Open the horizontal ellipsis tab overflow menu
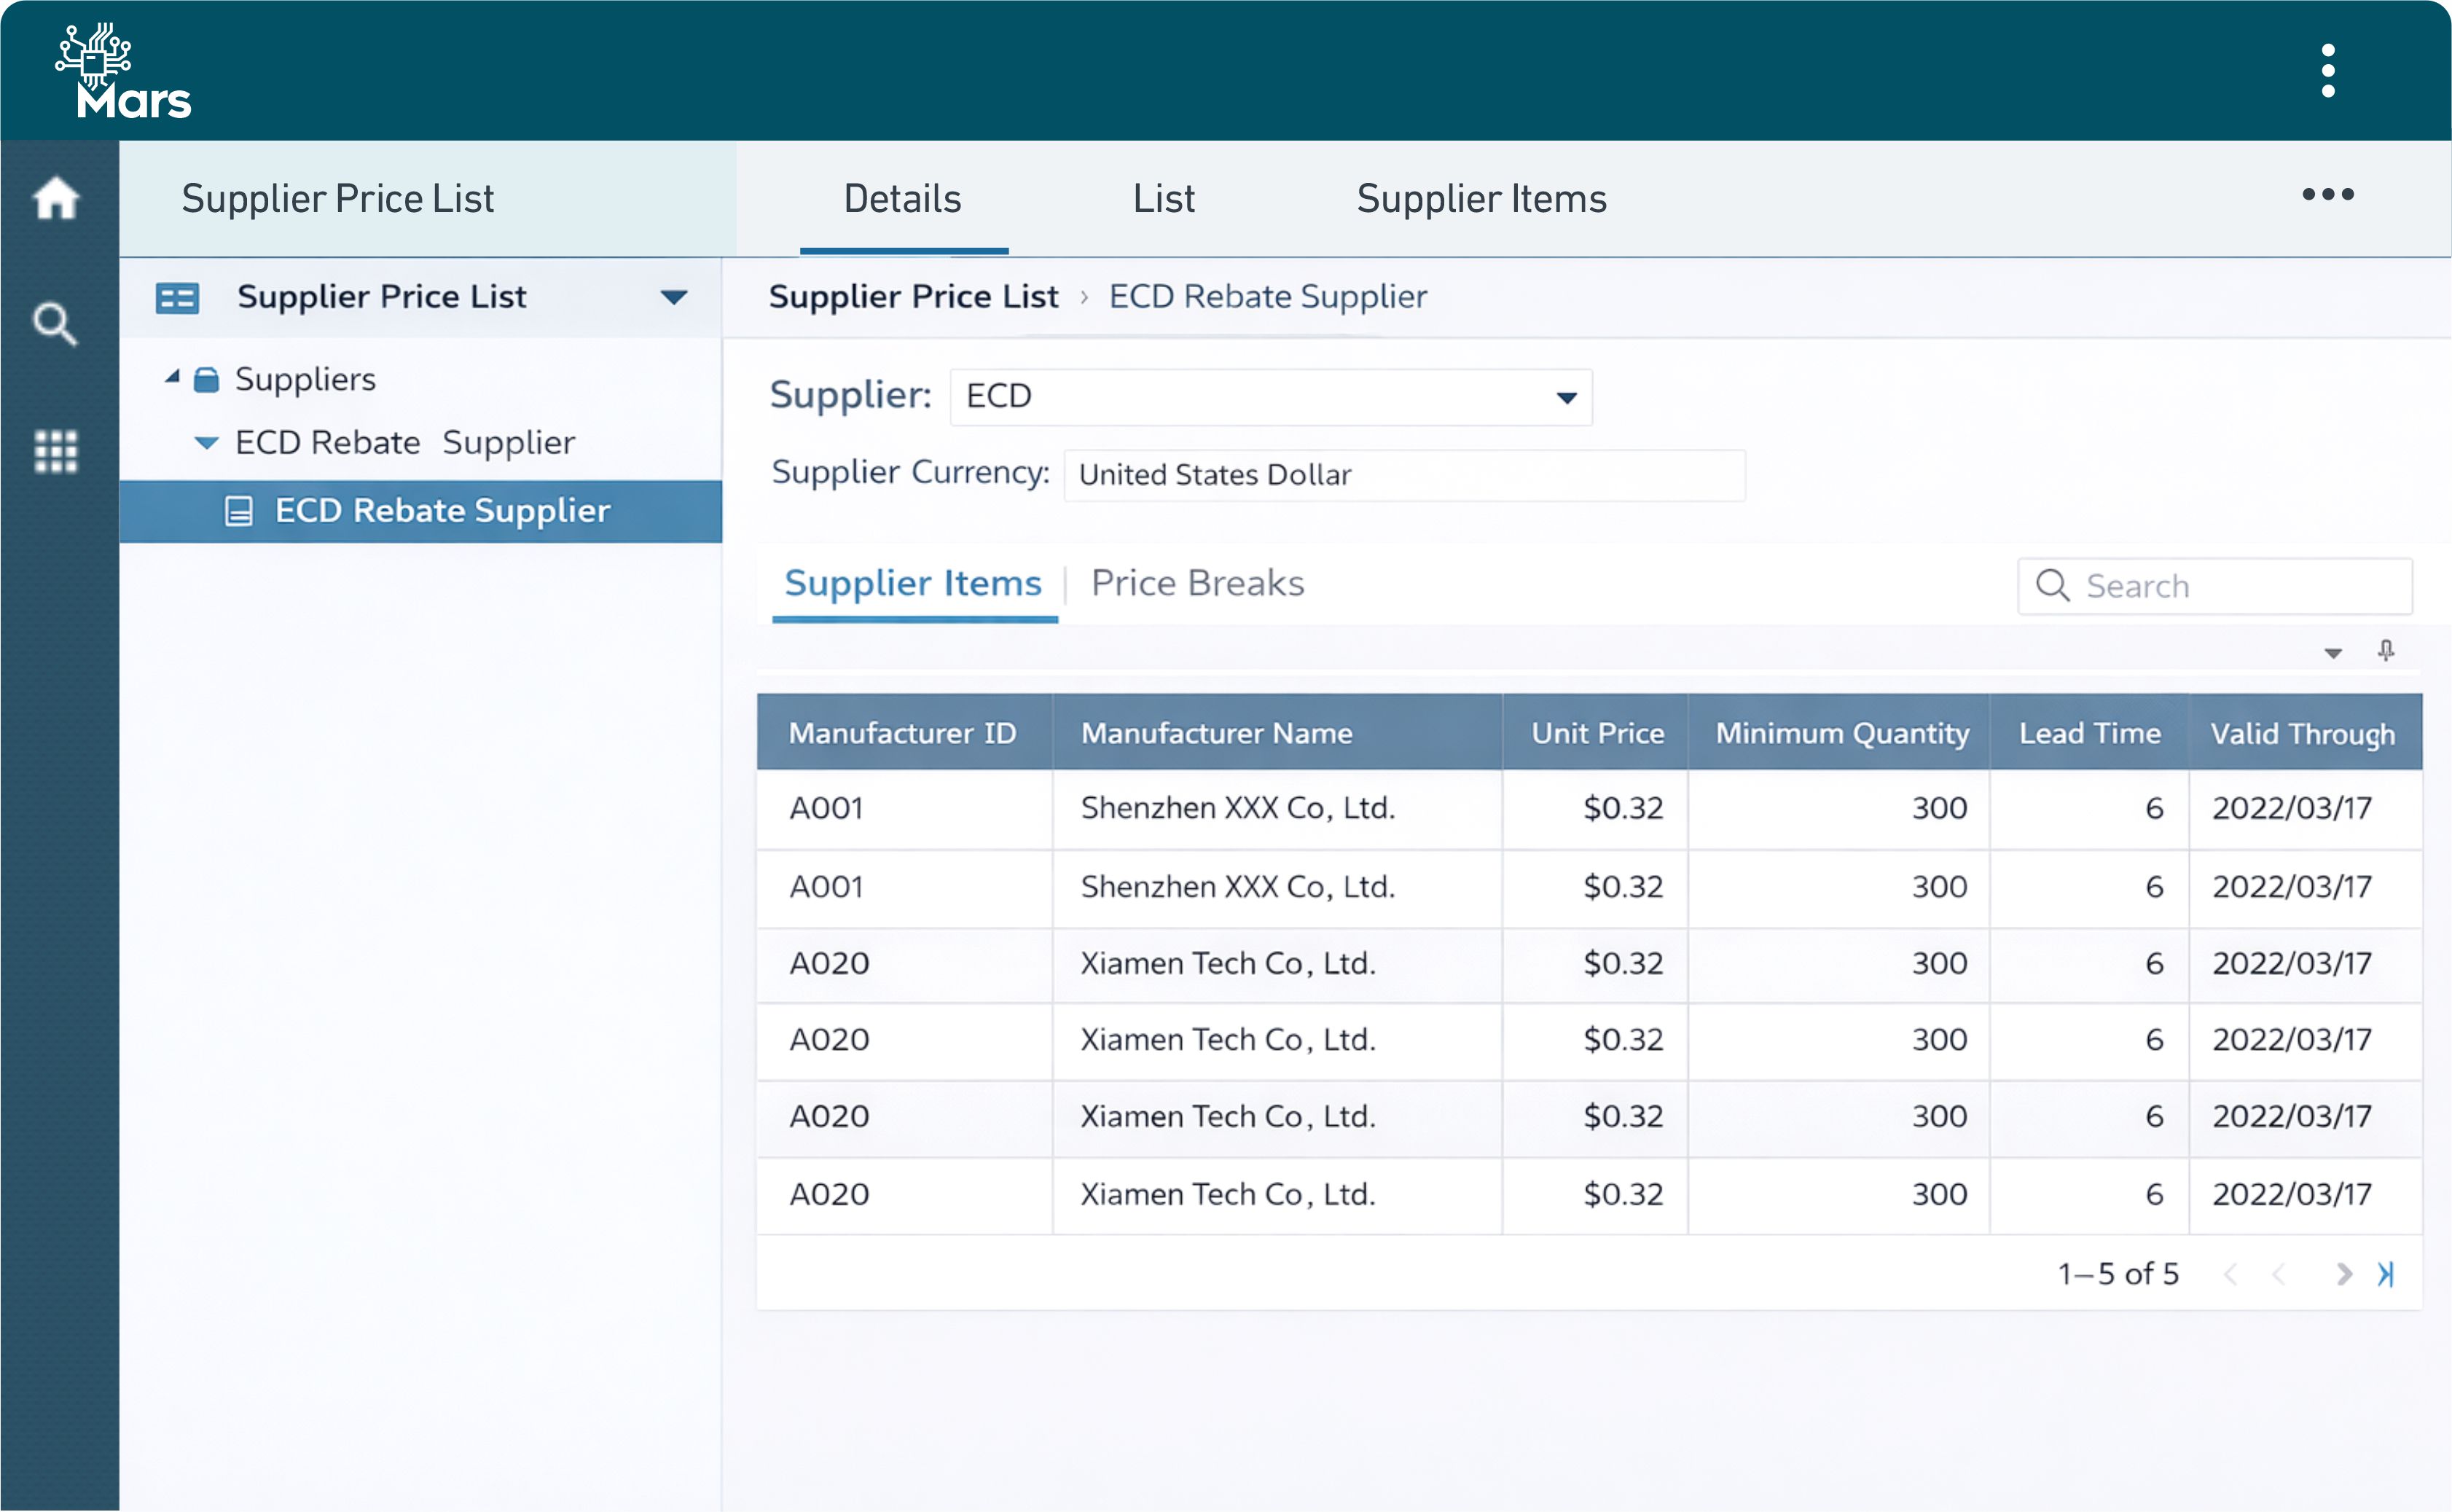Viewport: 2452px width, 1512px height. [2328, 195]
